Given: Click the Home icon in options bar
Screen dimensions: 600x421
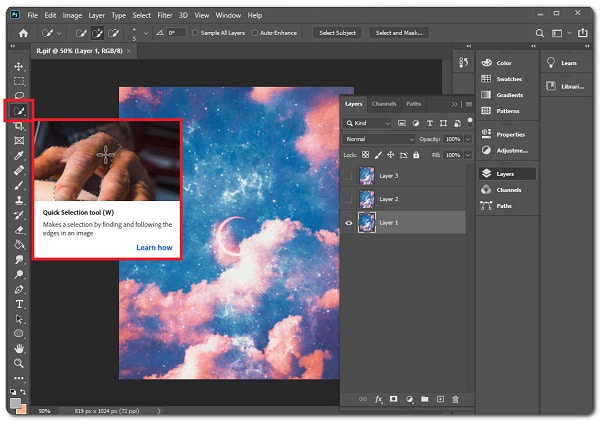Looking at the screenshot, I should [23, 33].
